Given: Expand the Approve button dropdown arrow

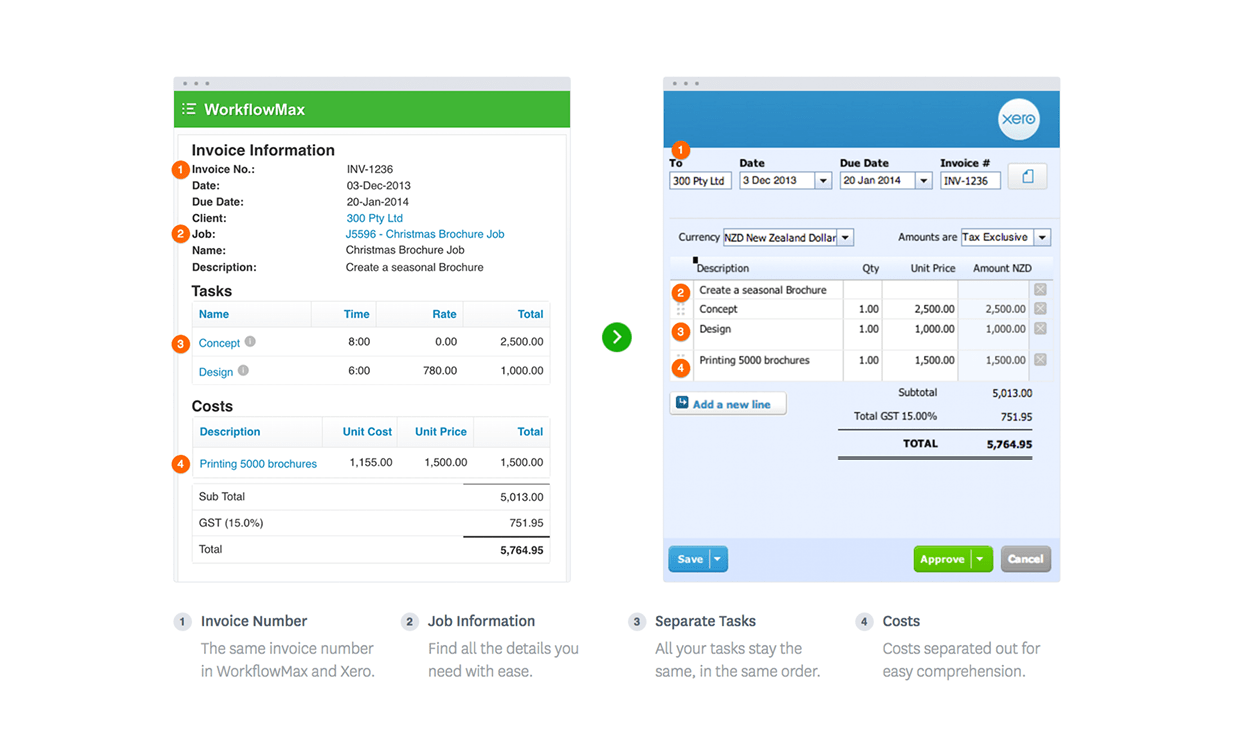Looking at the screenshot, I should coord(981,559).
